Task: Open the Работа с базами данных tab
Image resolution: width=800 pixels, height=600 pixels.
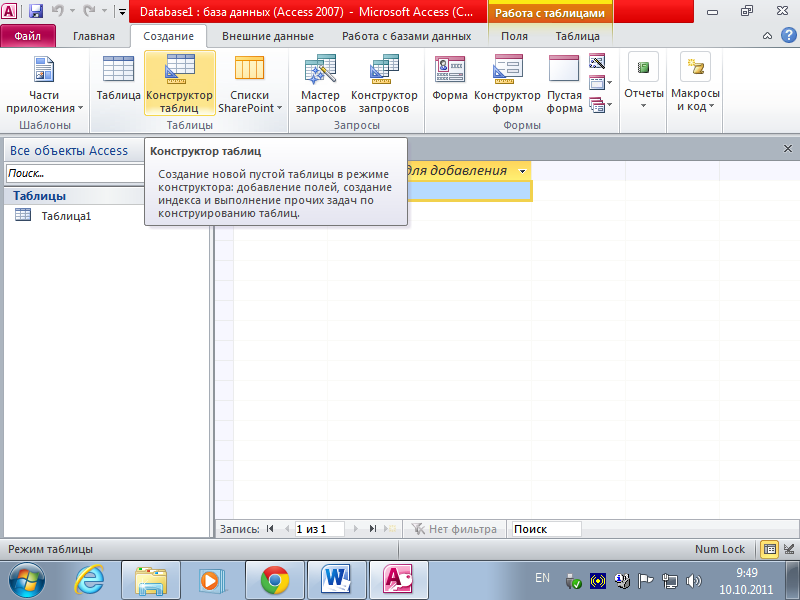Action: [x=407, y=36]
